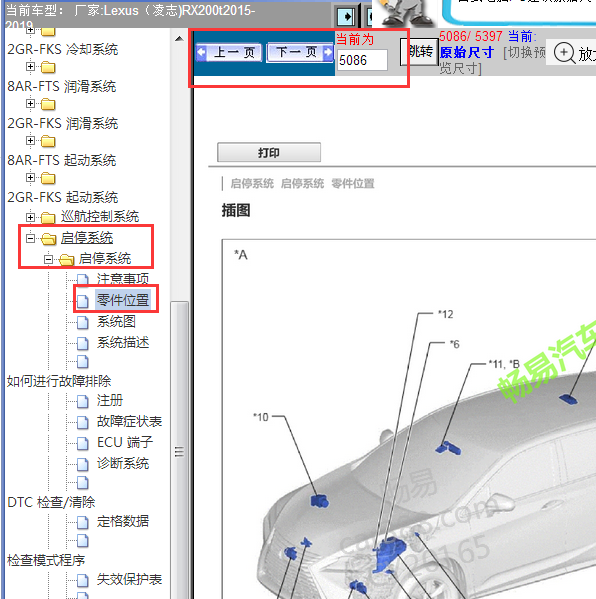
Task: Click the arrow icon button in title bar
Action: (346, 16)
